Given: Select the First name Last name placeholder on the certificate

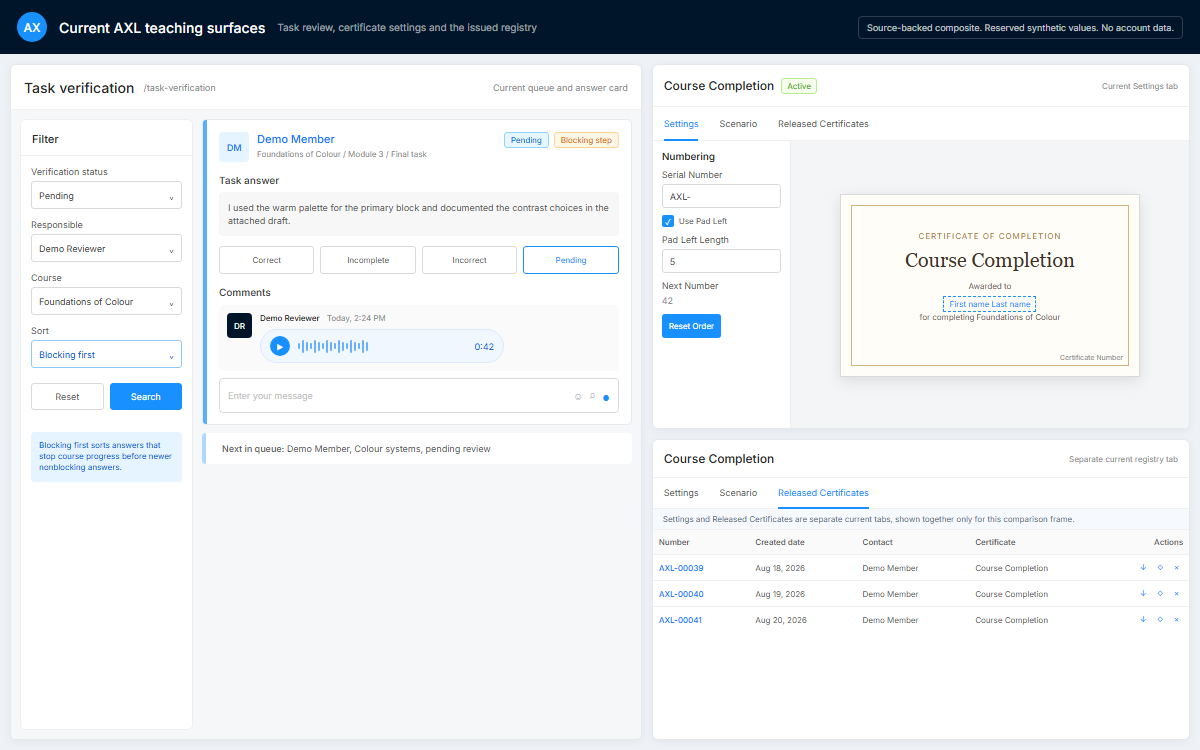Looking at the screenshot, I should [x=990, y=304].
